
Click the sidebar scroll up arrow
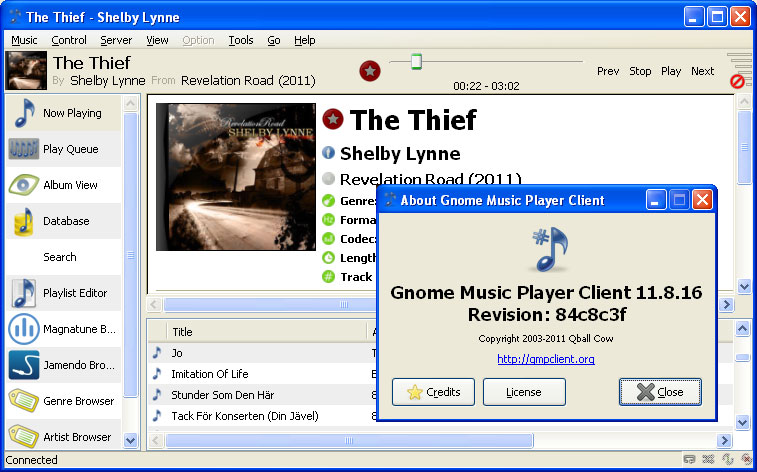[130, 103]
